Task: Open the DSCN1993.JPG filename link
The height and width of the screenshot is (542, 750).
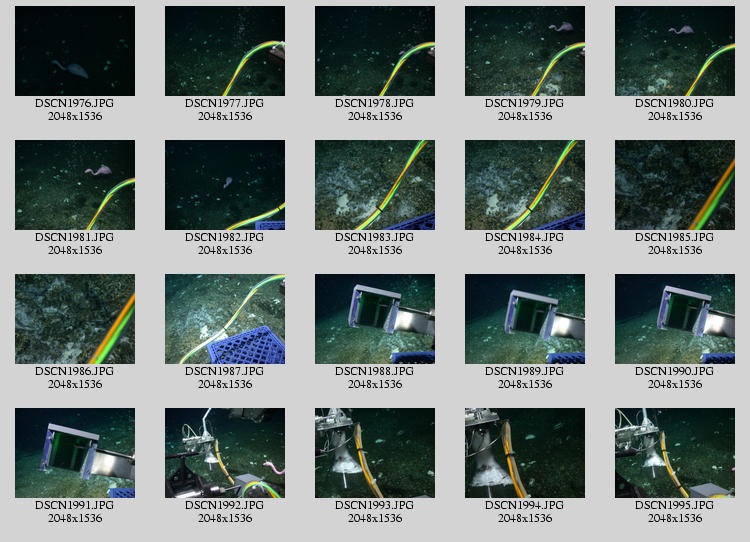Action: click(x=375, y=505)
